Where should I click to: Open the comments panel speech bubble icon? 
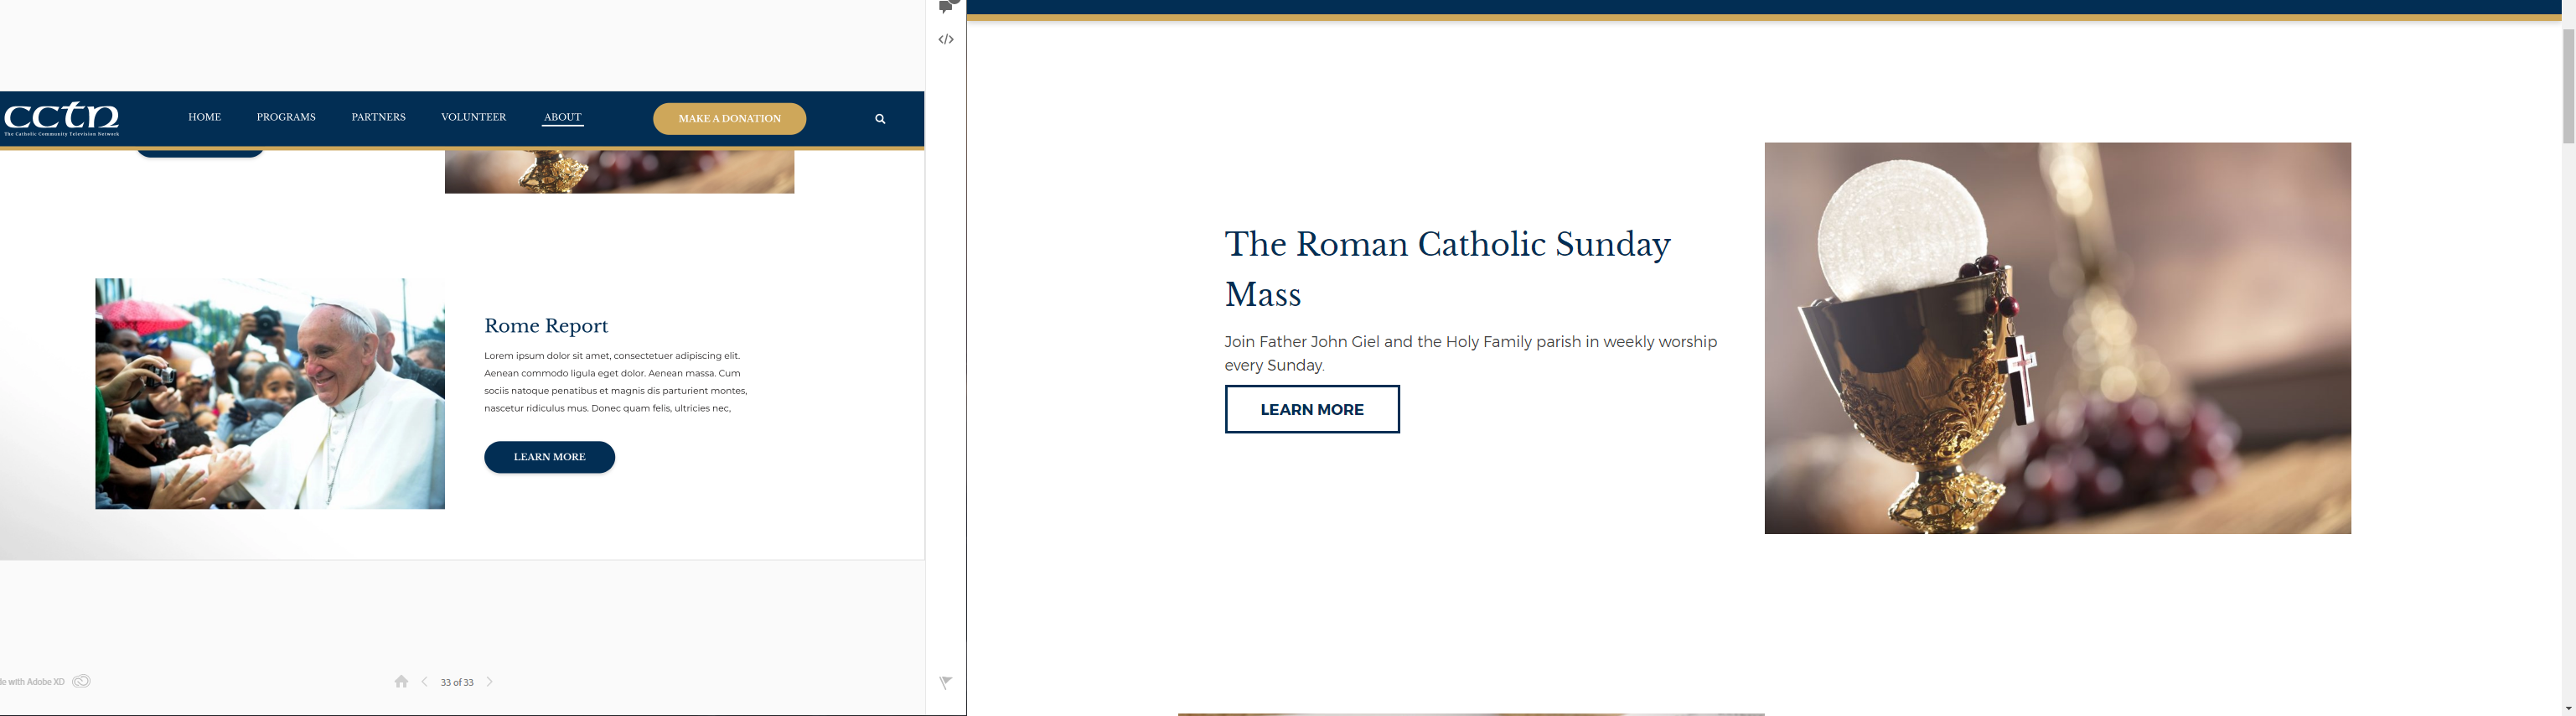pos(946,7)
